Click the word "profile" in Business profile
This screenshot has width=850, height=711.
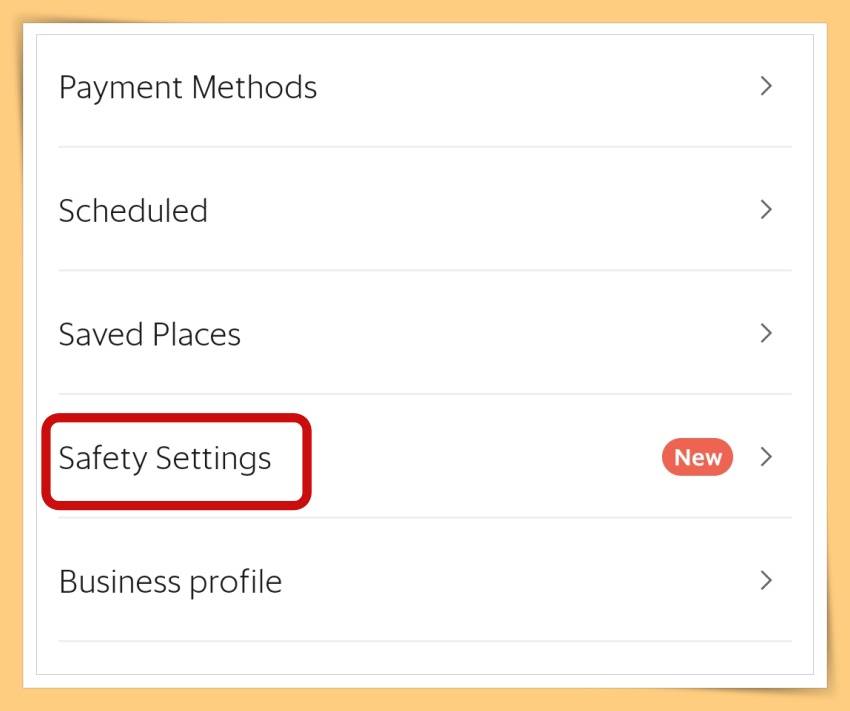[x=236, y=583]
